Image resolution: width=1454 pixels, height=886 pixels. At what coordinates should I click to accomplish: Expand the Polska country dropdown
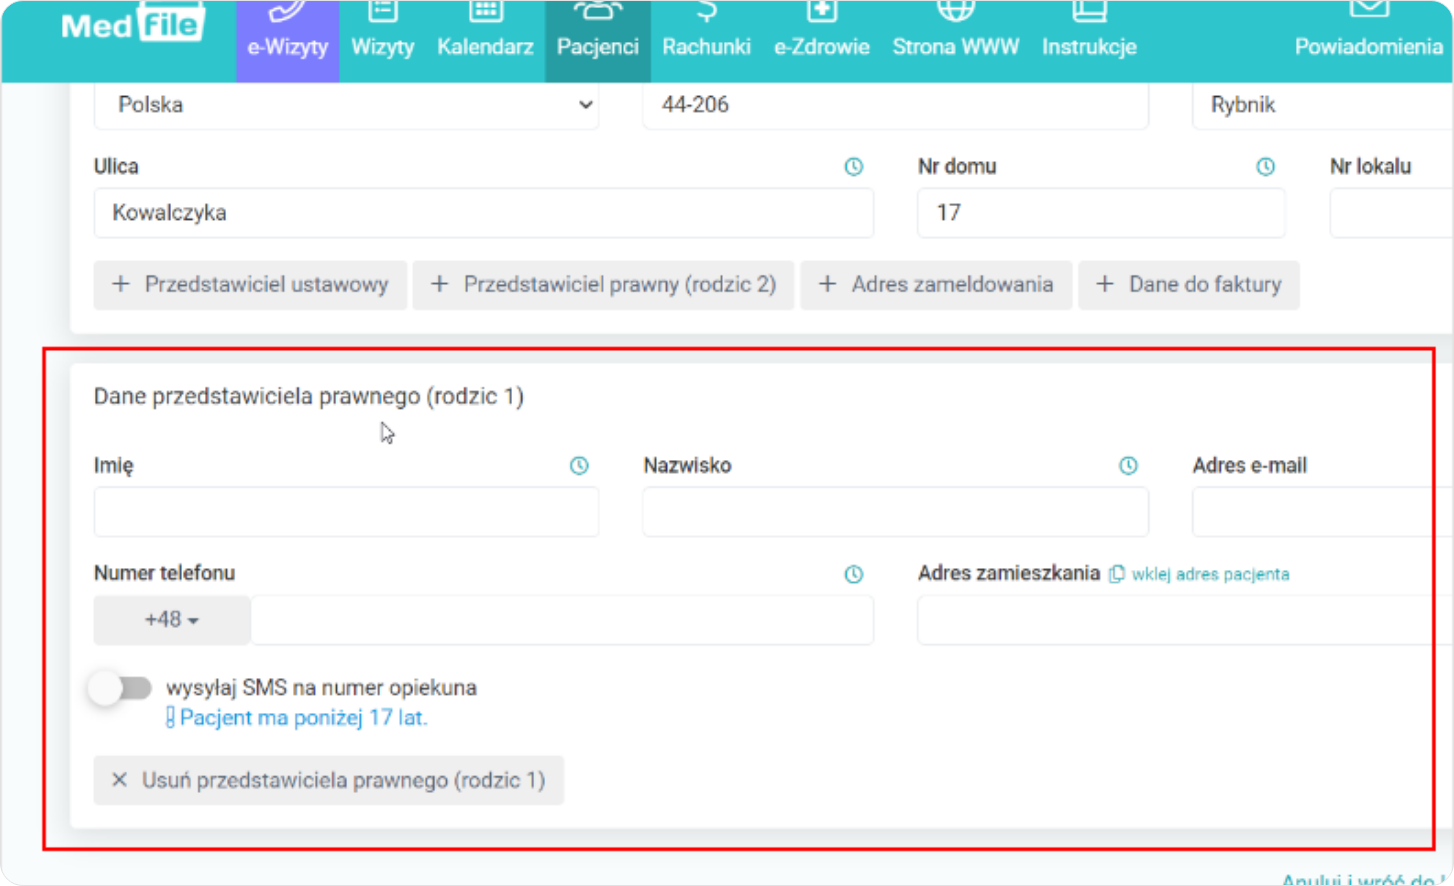click(x=346, y=105)
